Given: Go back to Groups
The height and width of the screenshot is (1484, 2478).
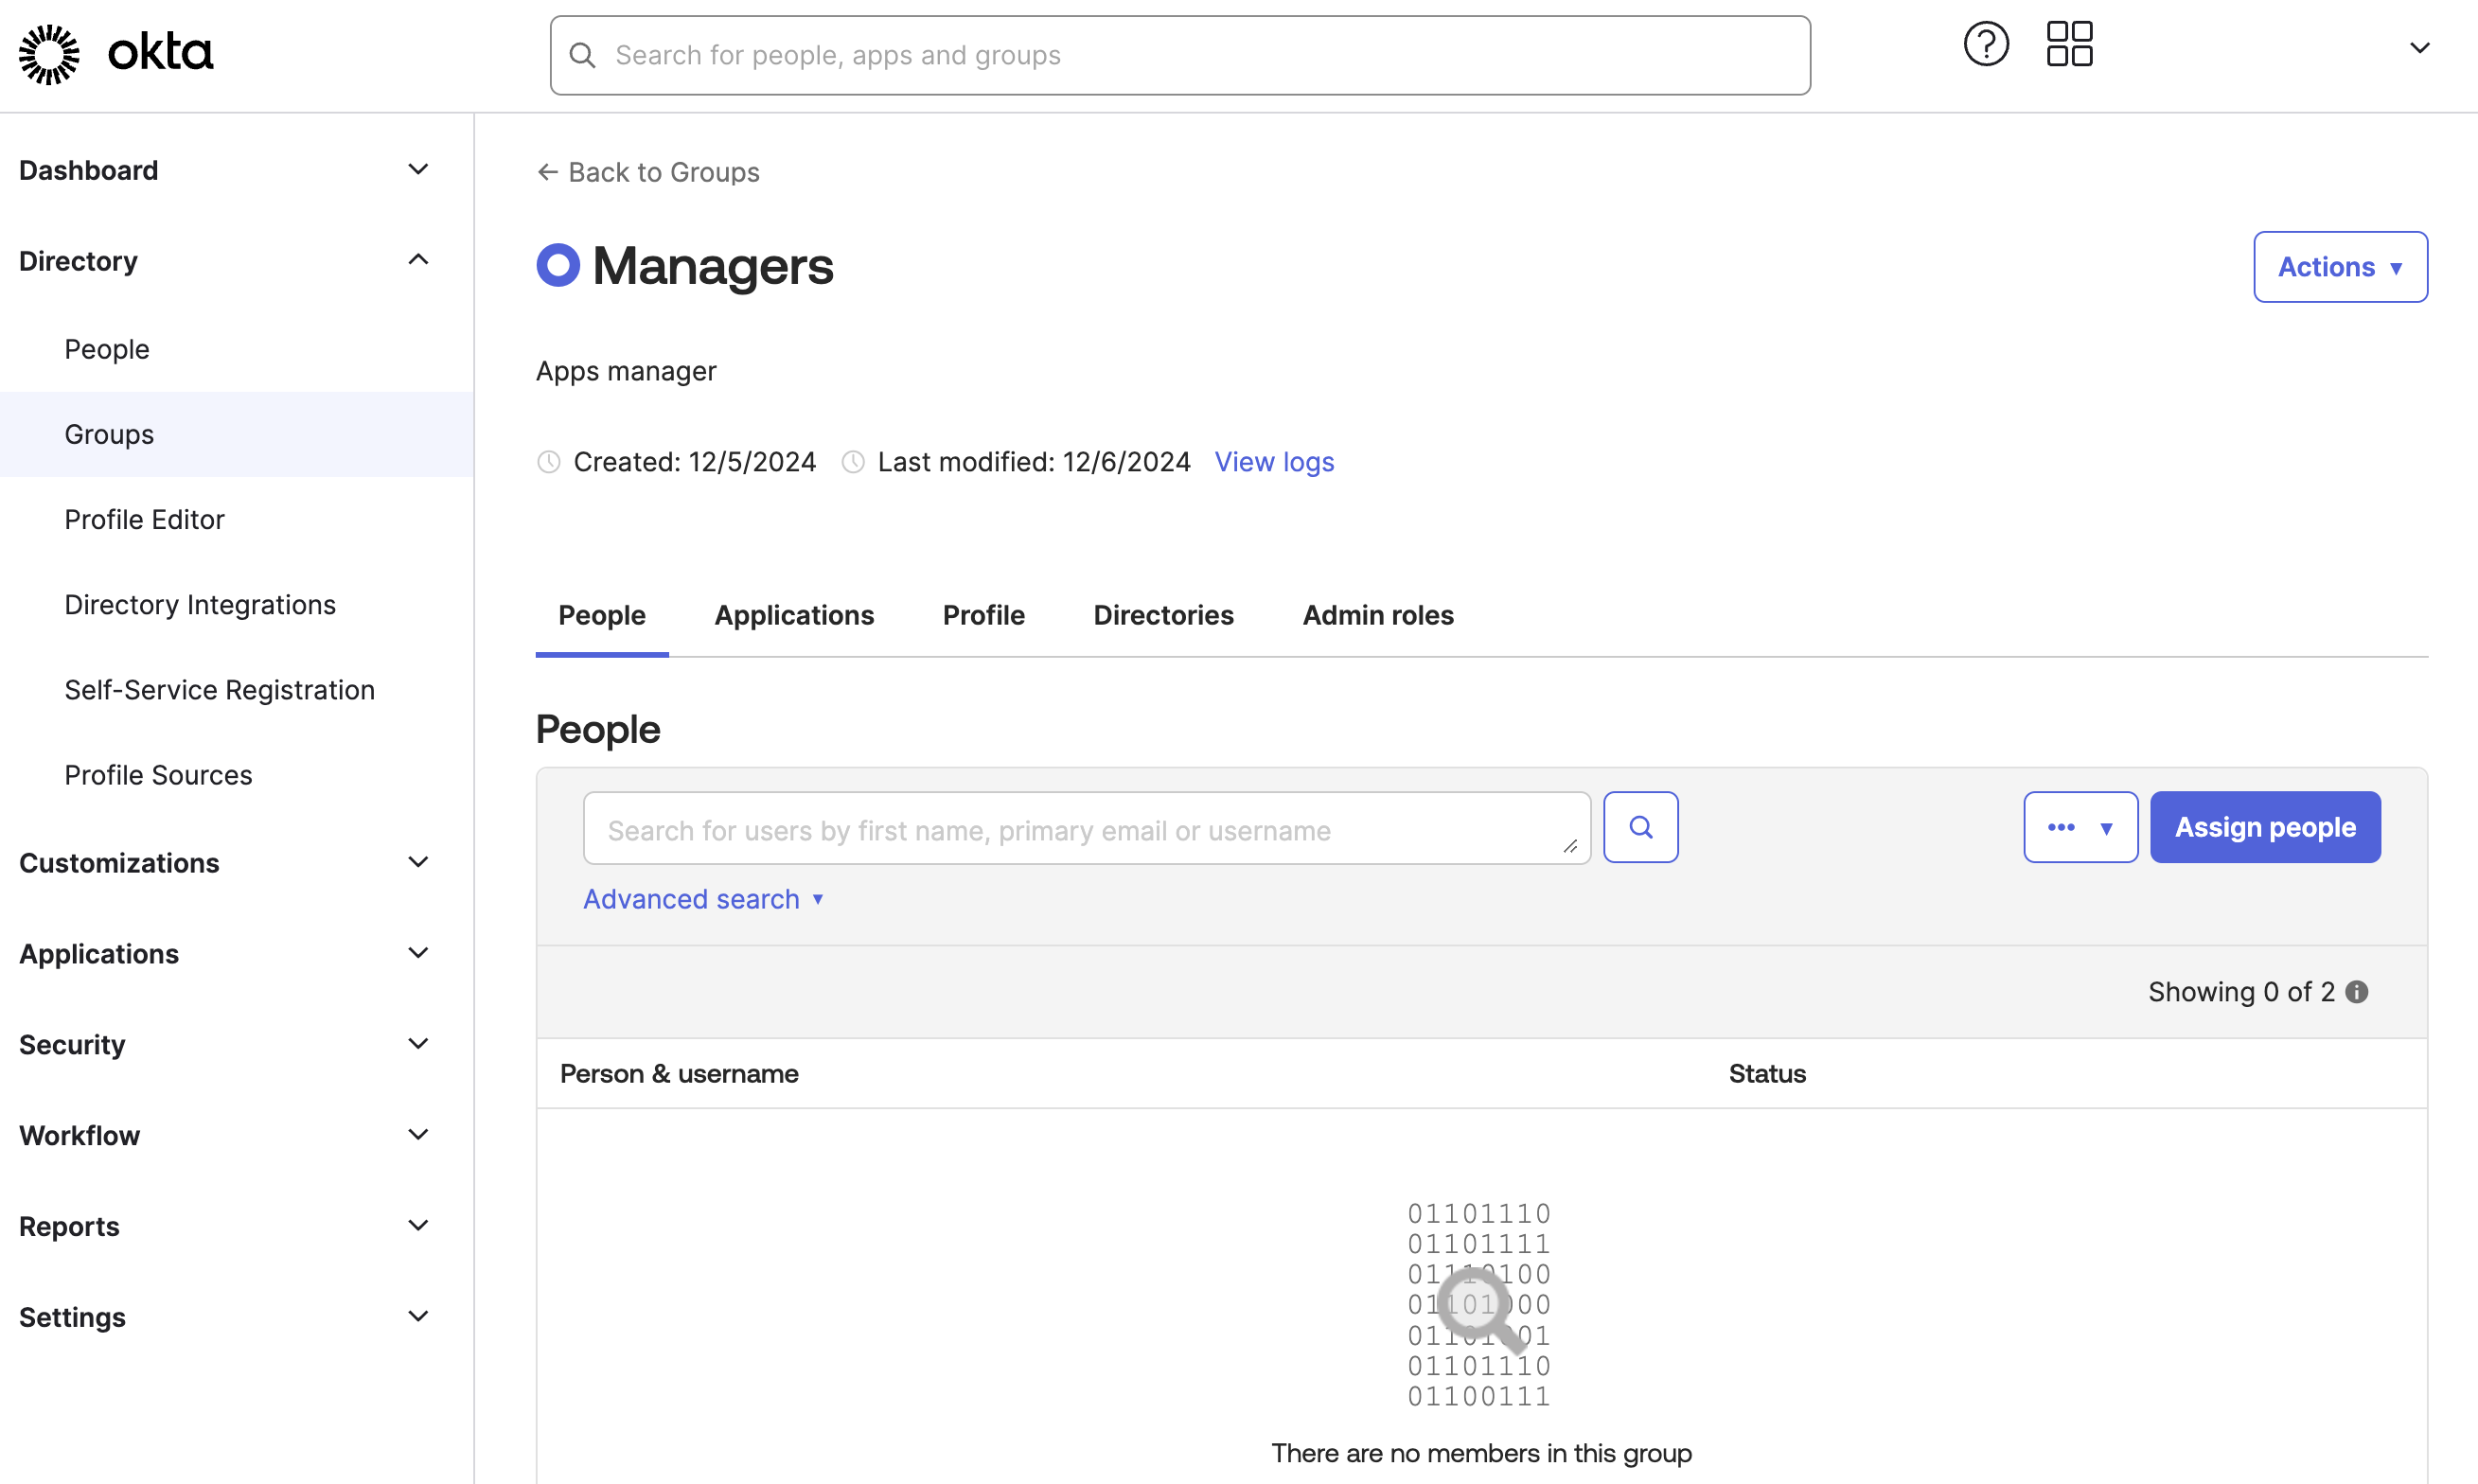Looking at the screenshot, I should pyautogui.click(x=648, y=171).
